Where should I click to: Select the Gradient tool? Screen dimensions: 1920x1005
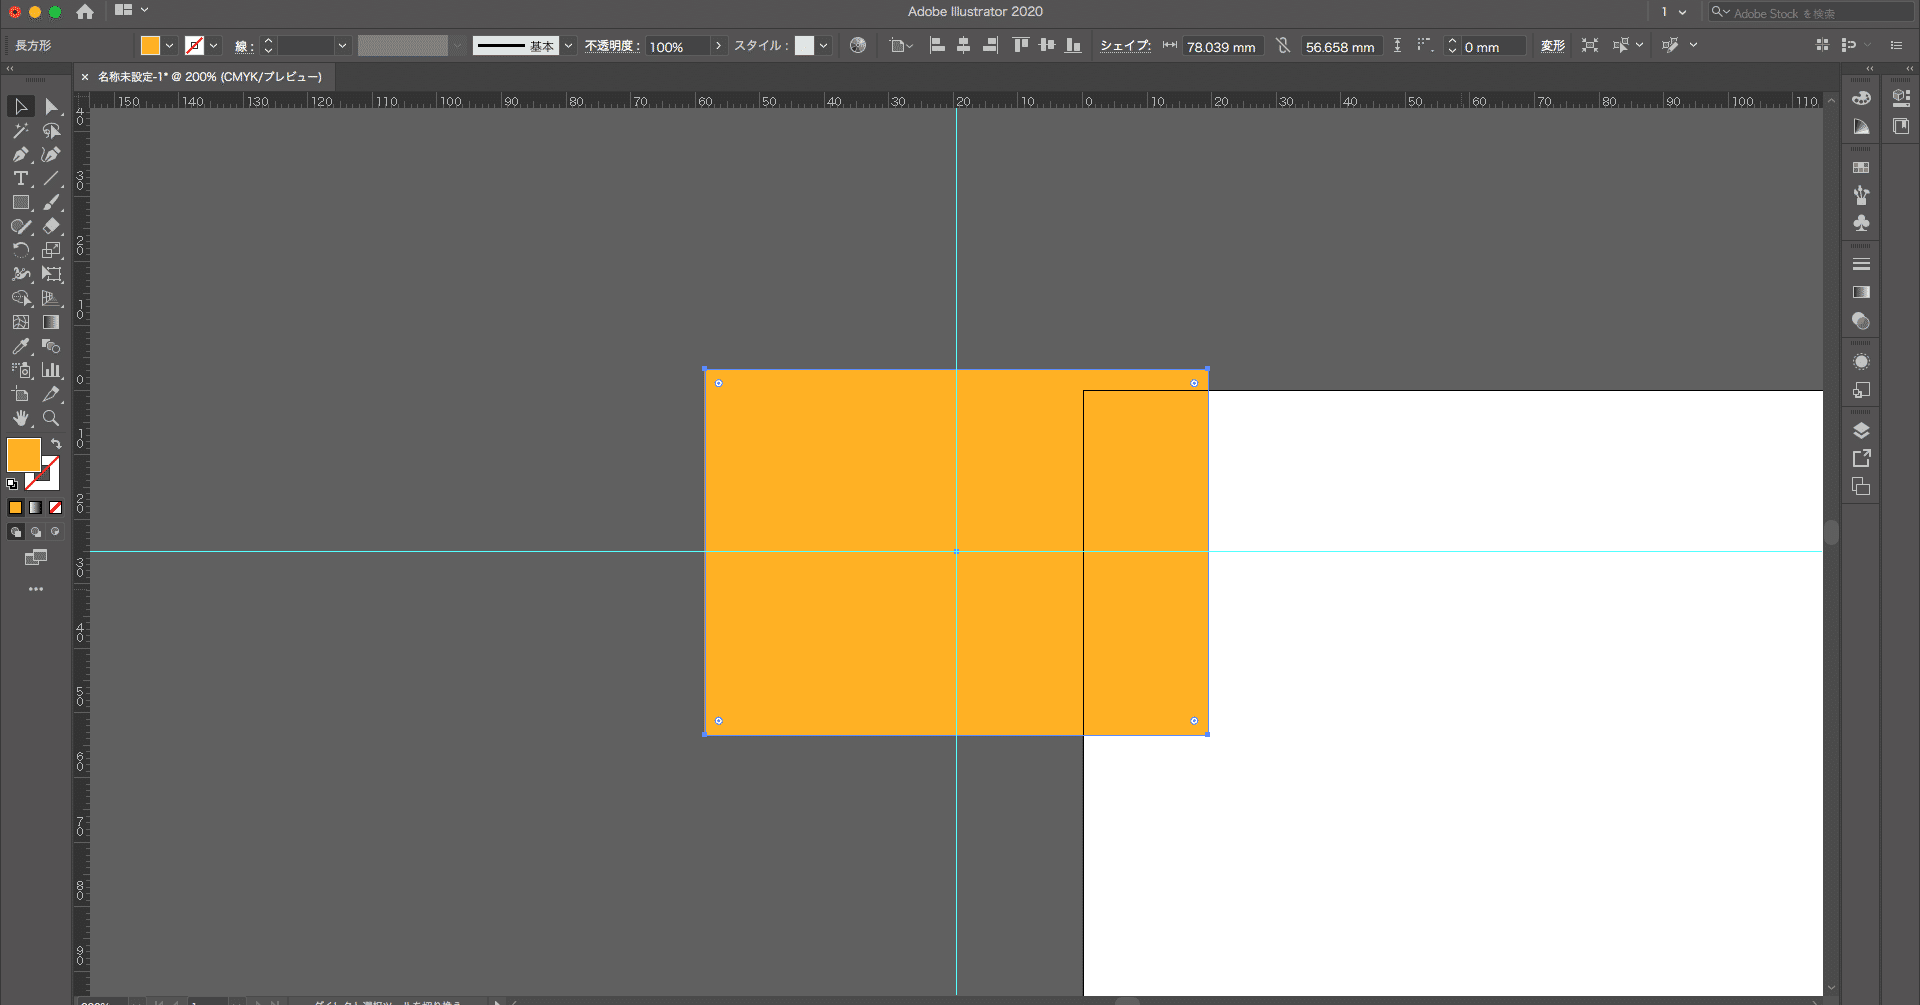[x=51, y=322]
